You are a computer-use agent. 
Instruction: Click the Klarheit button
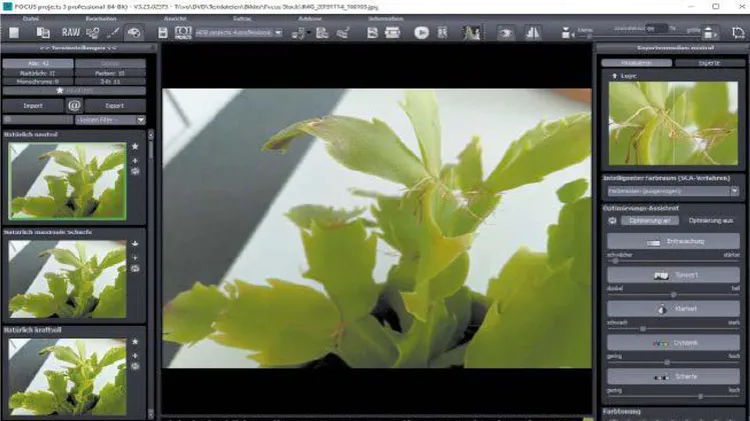point(673,309)
